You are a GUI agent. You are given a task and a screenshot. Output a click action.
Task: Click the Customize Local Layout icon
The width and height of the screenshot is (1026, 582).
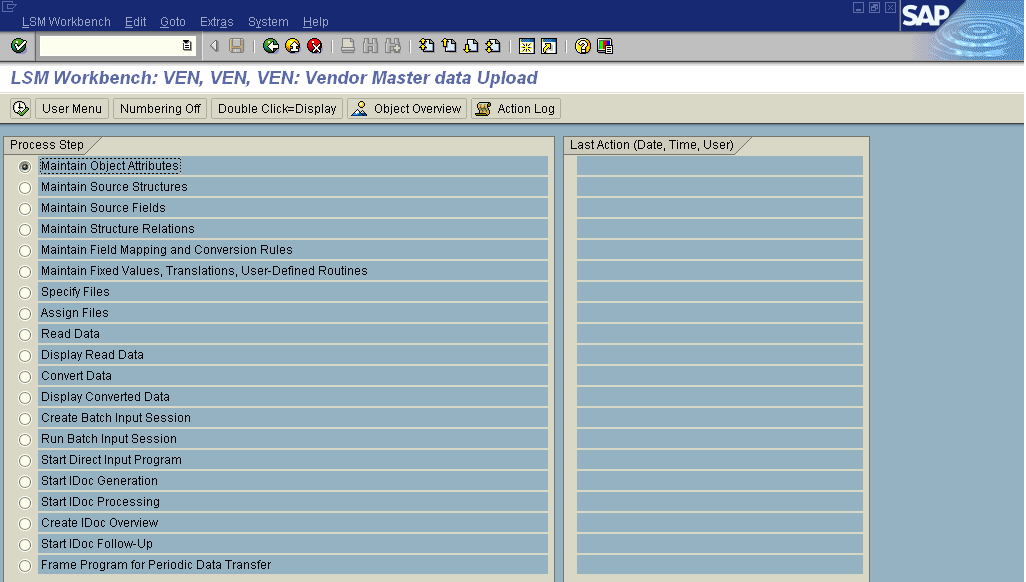point(605,46)
